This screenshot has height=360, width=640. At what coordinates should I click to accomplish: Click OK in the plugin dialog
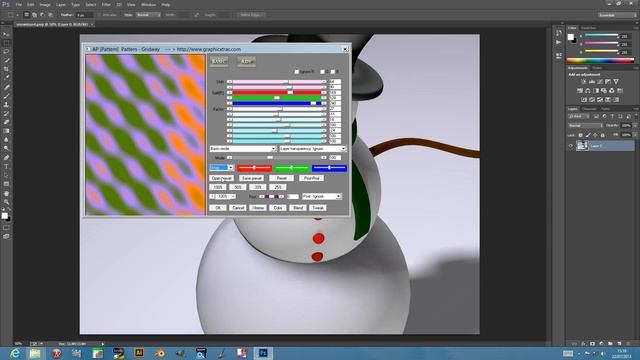click(x=218, y=208)
